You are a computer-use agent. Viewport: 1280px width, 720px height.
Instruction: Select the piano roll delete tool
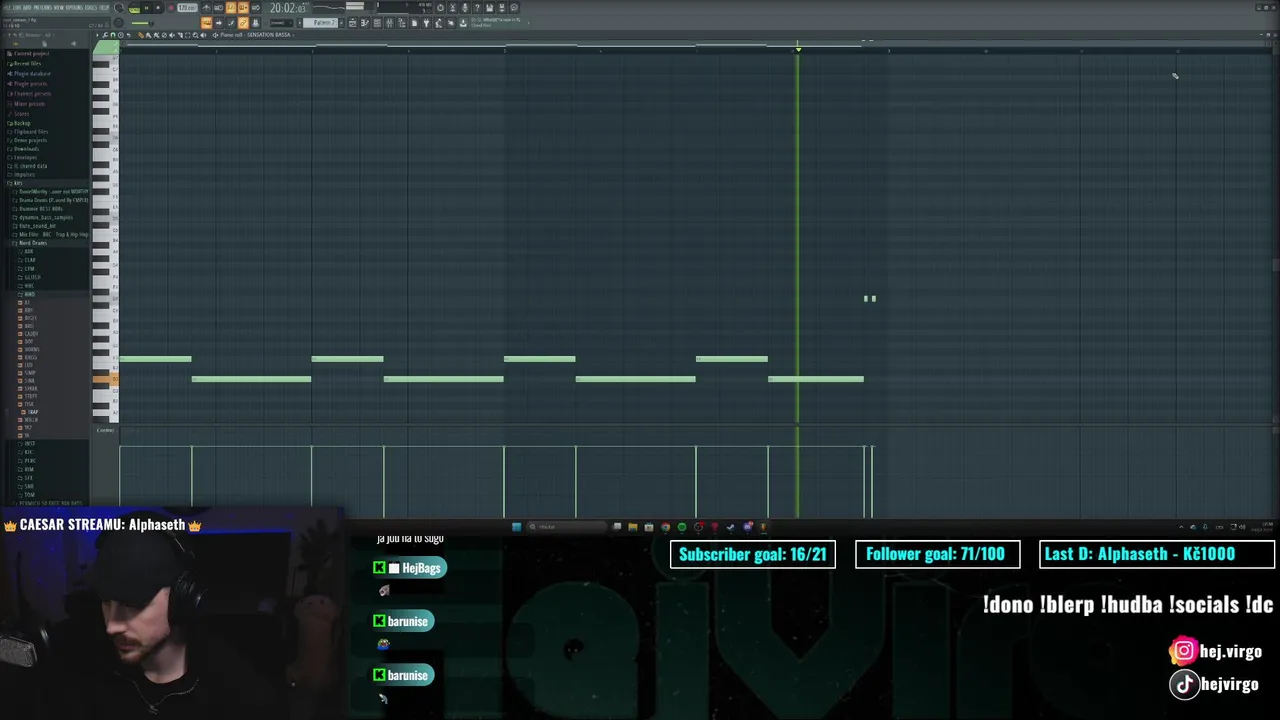[x=164, y=35]
